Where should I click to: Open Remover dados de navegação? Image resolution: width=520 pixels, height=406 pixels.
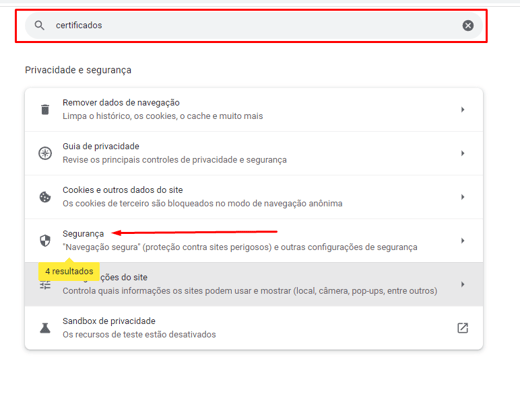254,110
